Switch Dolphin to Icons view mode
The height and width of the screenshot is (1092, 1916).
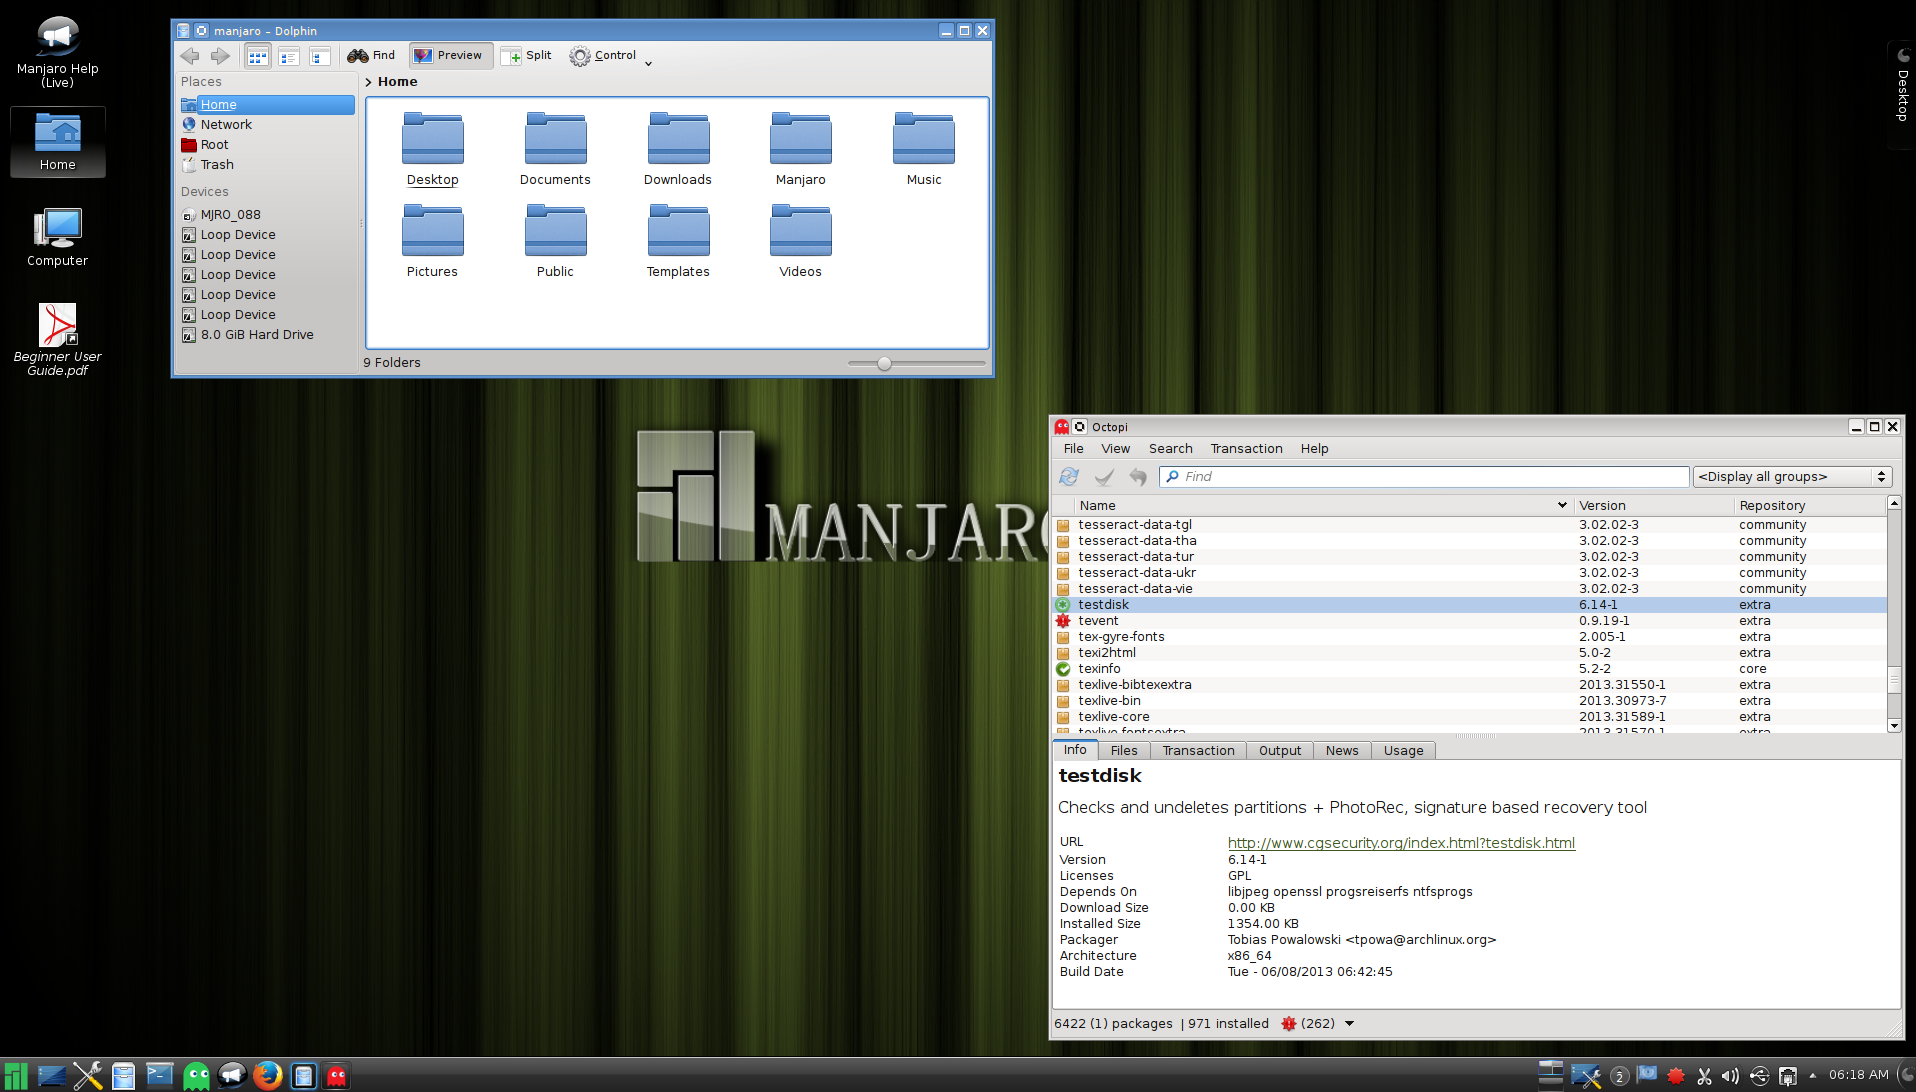pos(258,56)
